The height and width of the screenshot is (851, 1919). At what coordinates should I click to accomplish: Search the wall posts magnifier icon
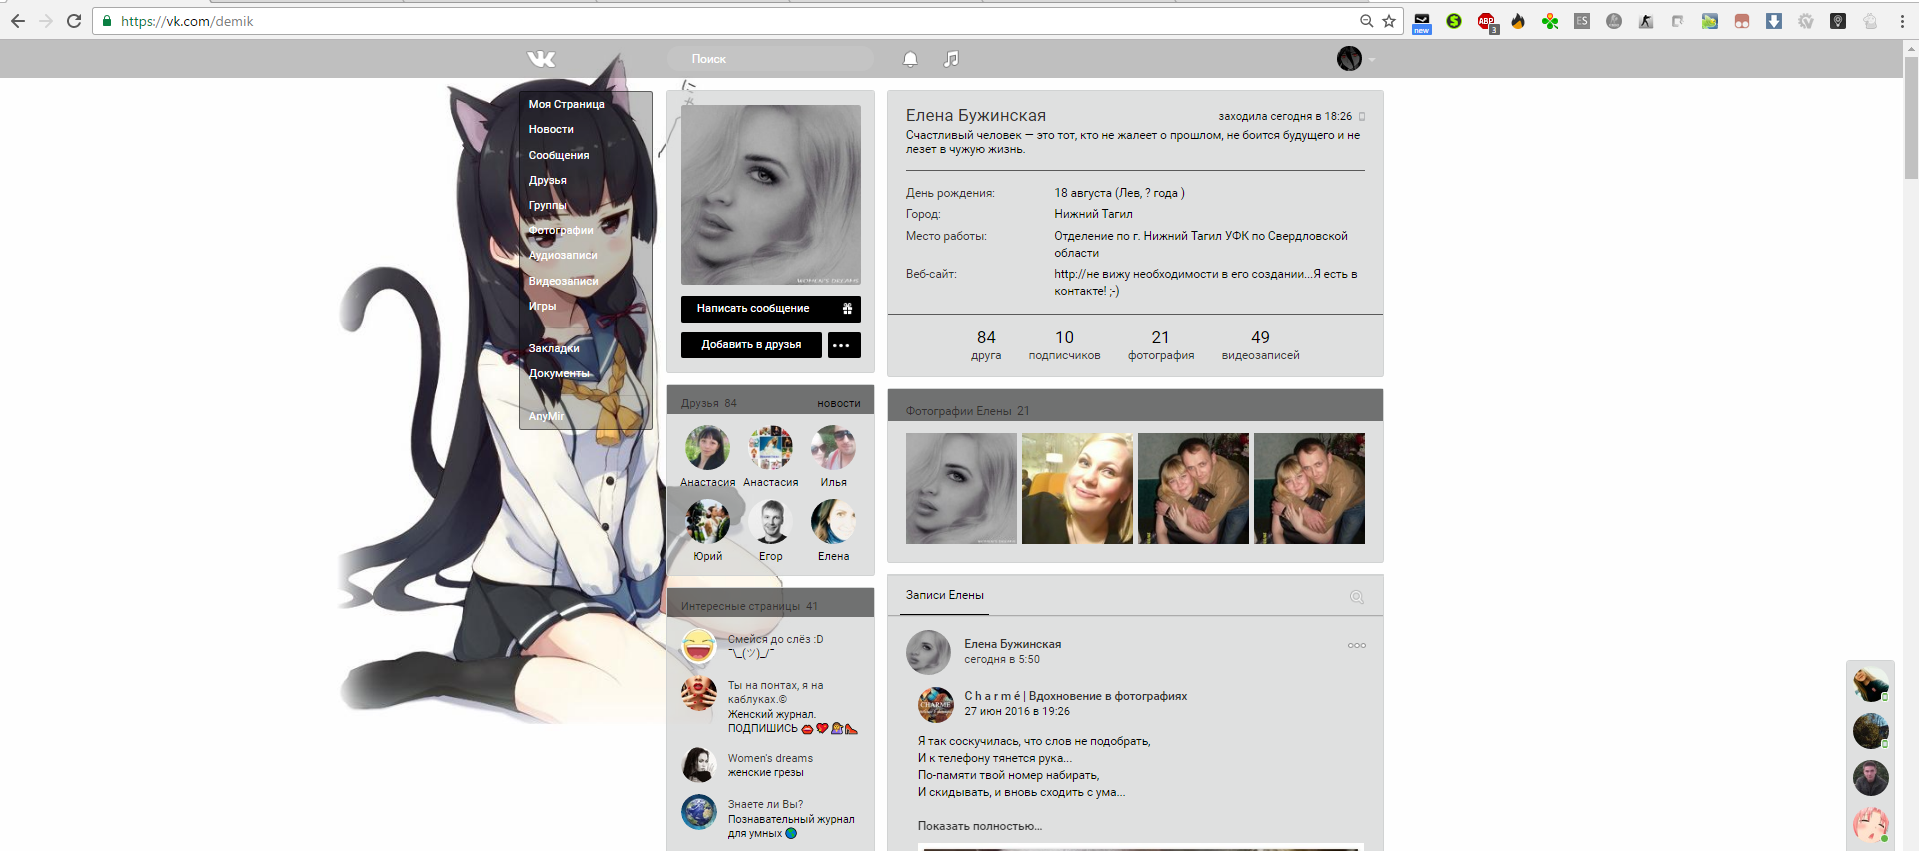click(1357, 597)
